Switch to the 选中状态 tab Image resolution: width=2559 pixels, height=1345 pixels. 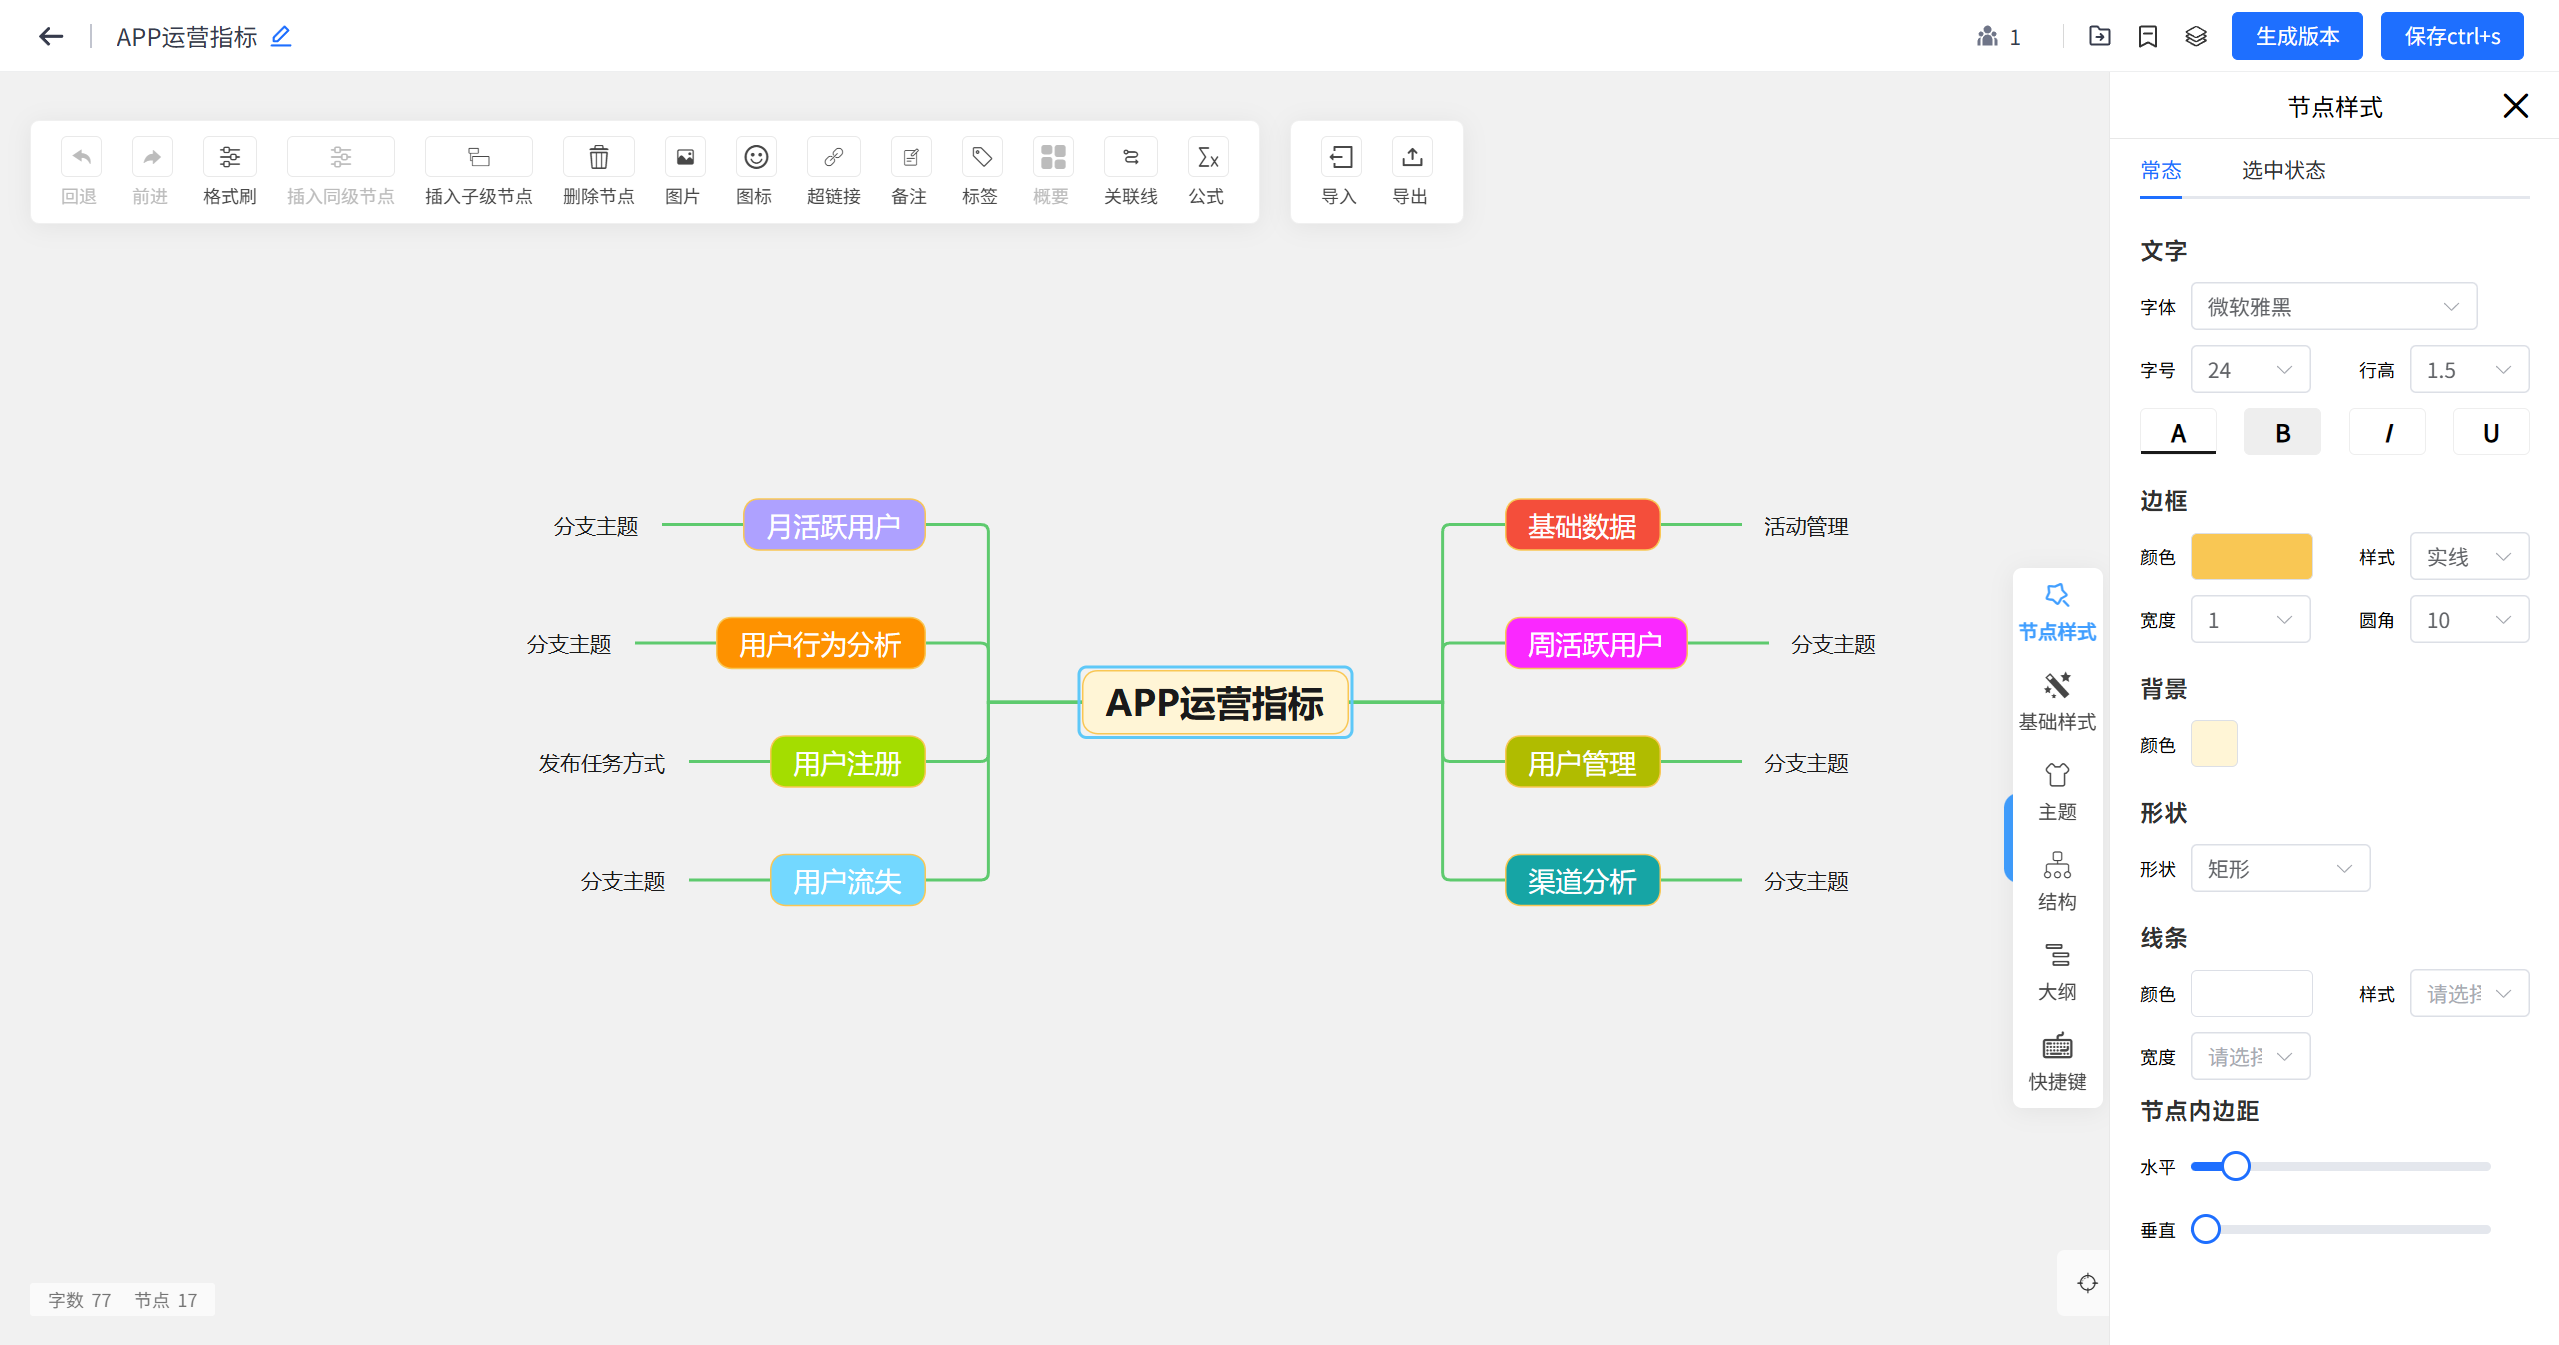coord(2283,170)
